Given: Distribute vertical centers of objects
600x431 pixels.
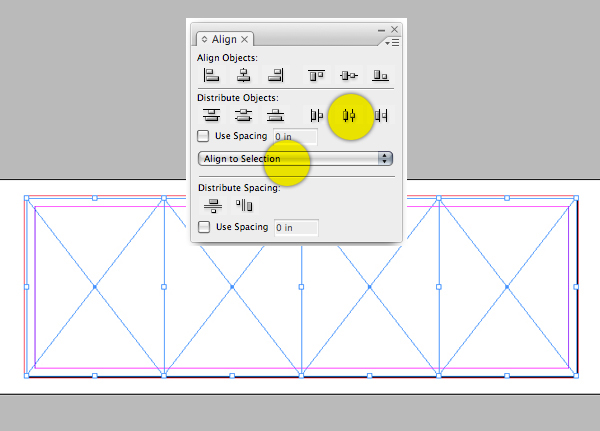Looking at the screenshot, I should (243, 115).
